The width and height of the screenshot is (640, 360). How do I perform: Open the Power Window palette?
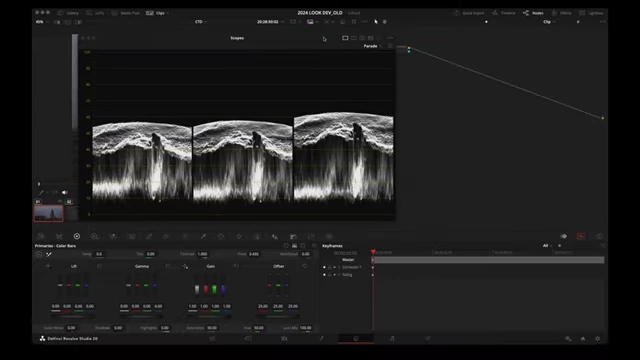pyautogui.click(x=221, y=236)
